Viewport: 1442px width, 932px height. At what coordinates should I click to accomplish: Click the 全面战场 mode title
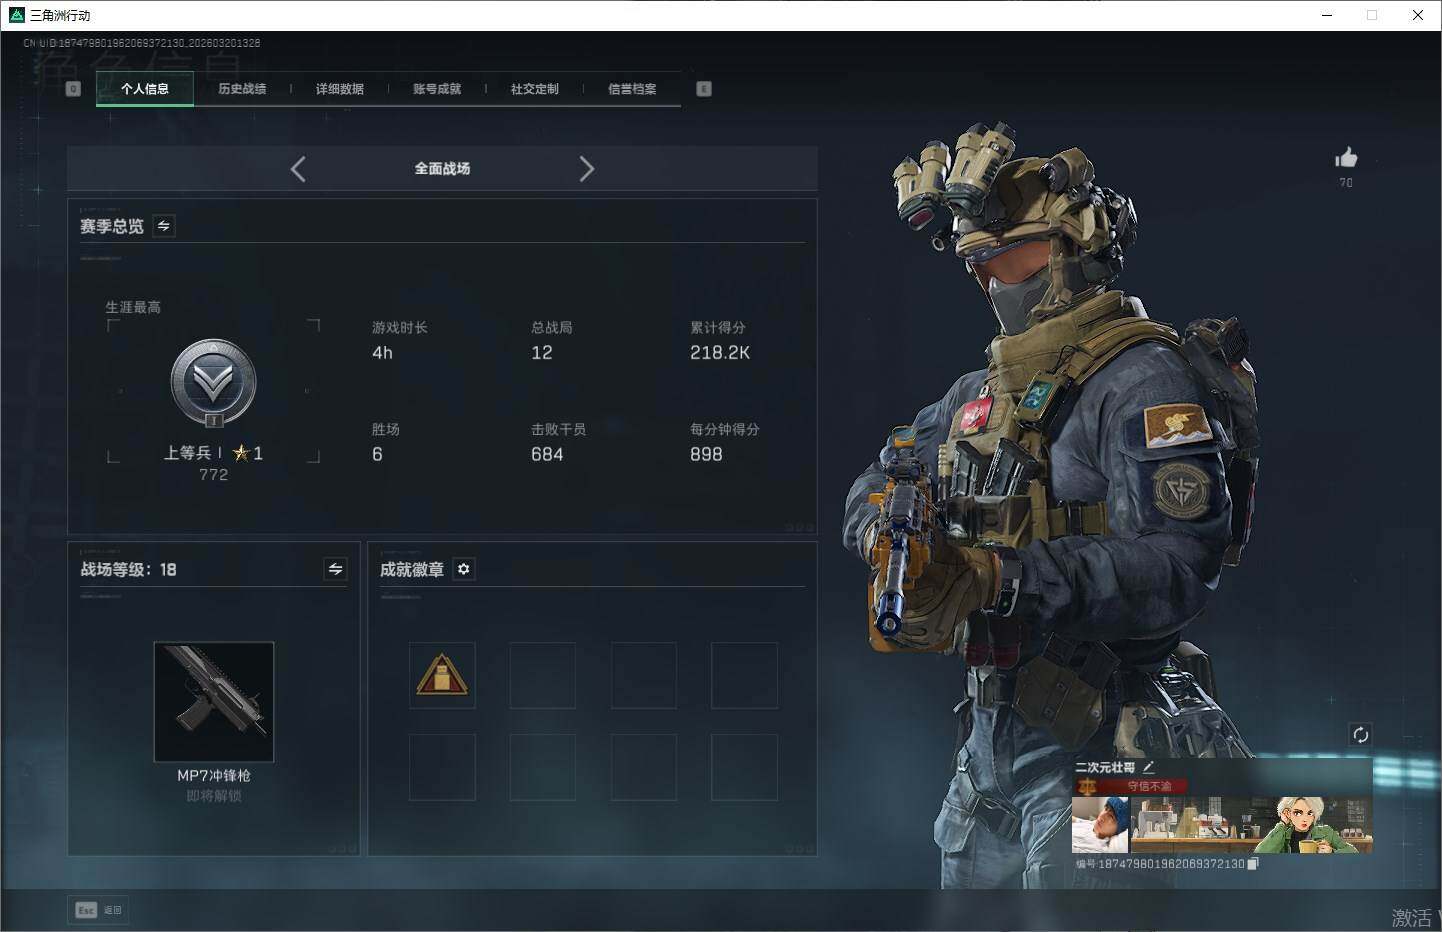point(442,169)
